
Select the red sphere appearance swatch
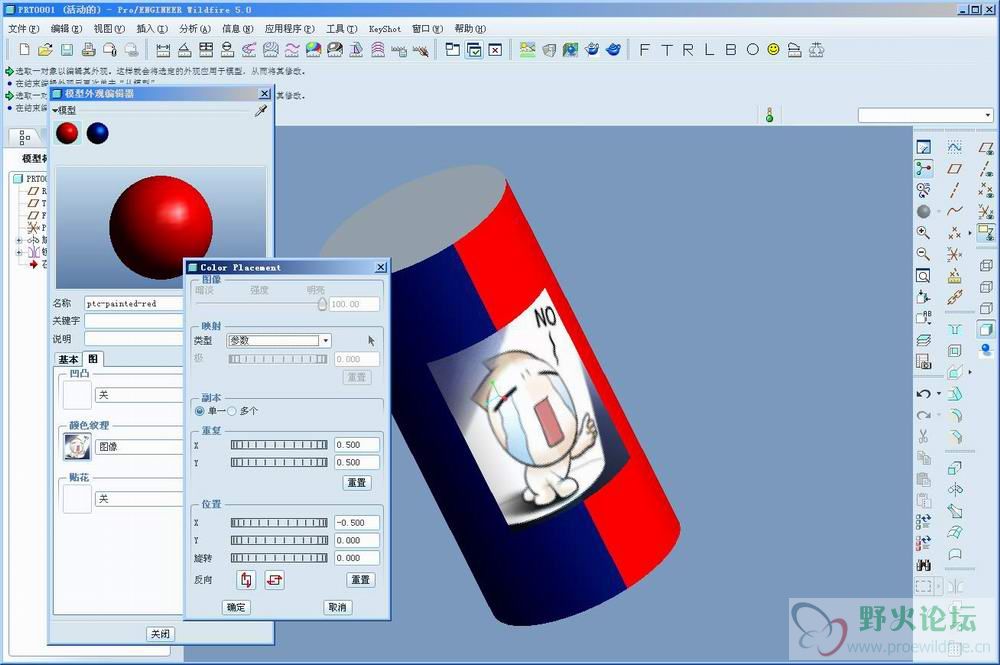[x=67, y=133]
